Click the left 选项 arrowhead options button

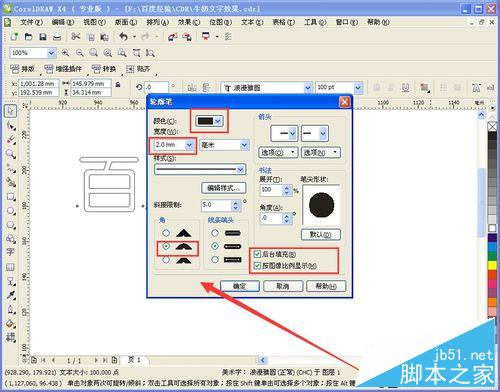click(x=278, y=153)
